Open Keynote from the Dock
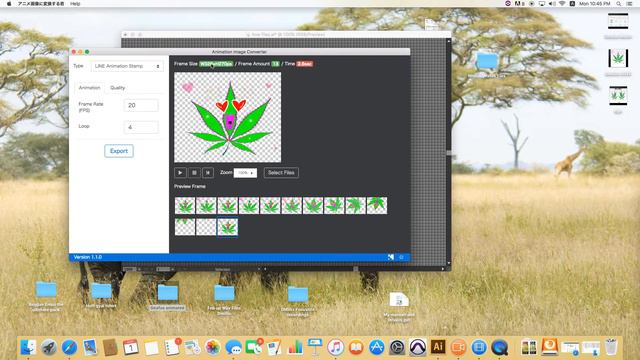This screenshot has width=640, height=360. (x=315, y=347)
